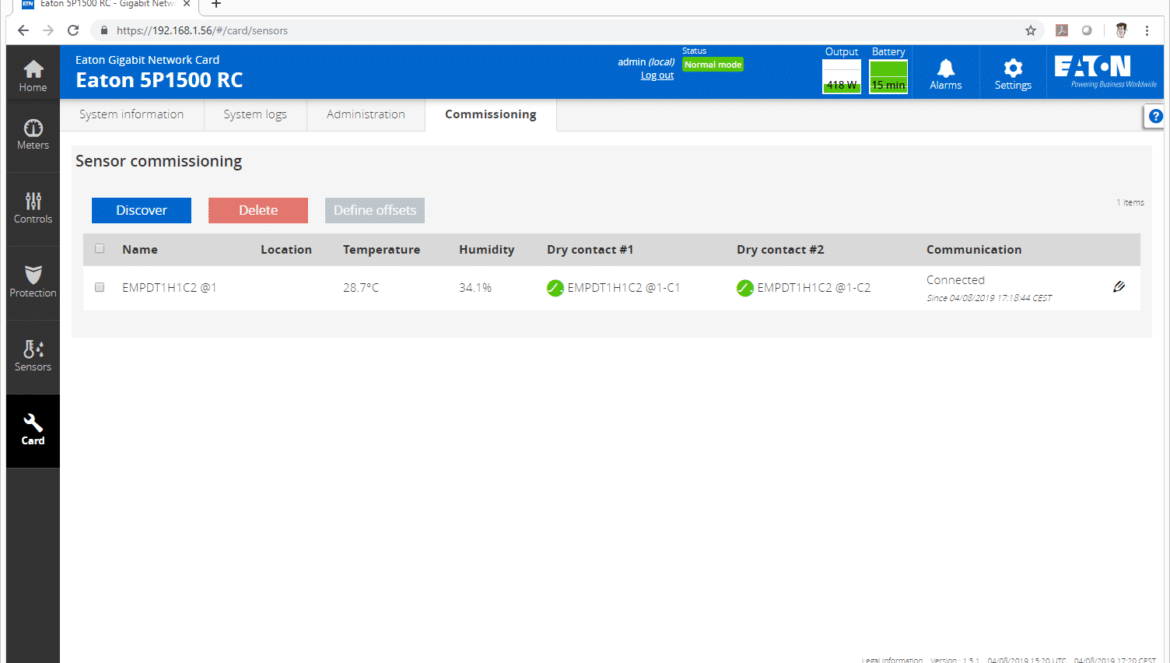Click the Legal information link in footer
Image resolution: width=1170 pixels, height=663 pixels.
point(892,659)
